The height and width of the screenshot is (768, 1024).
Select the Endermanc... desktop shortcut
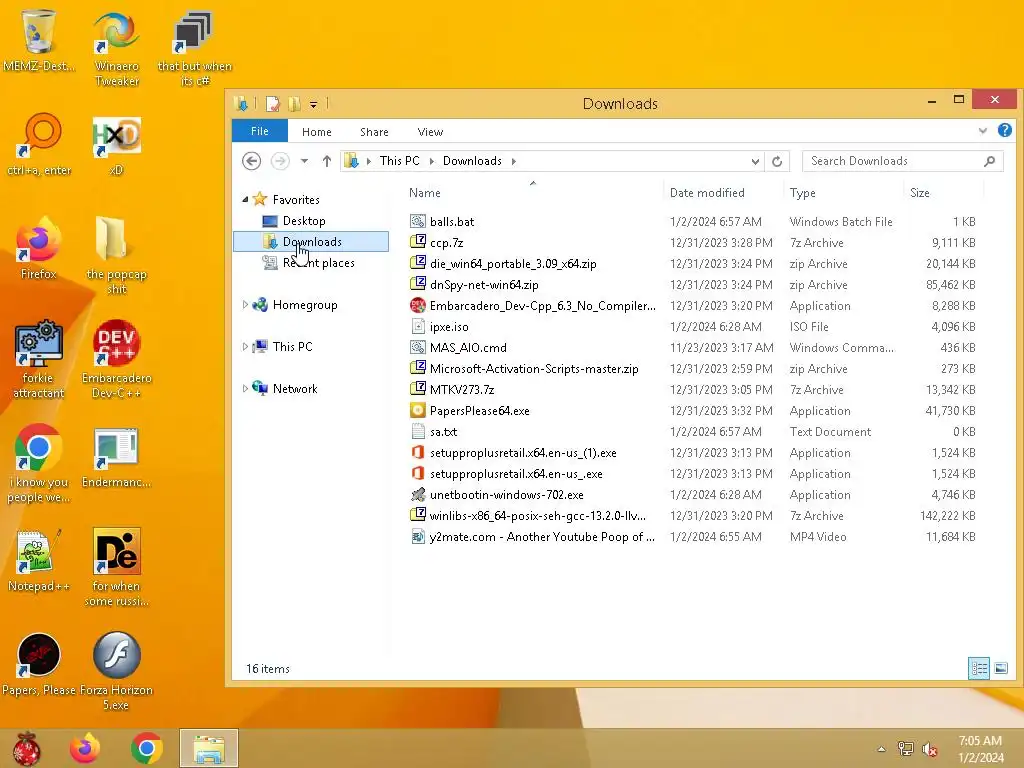(116, 457)
